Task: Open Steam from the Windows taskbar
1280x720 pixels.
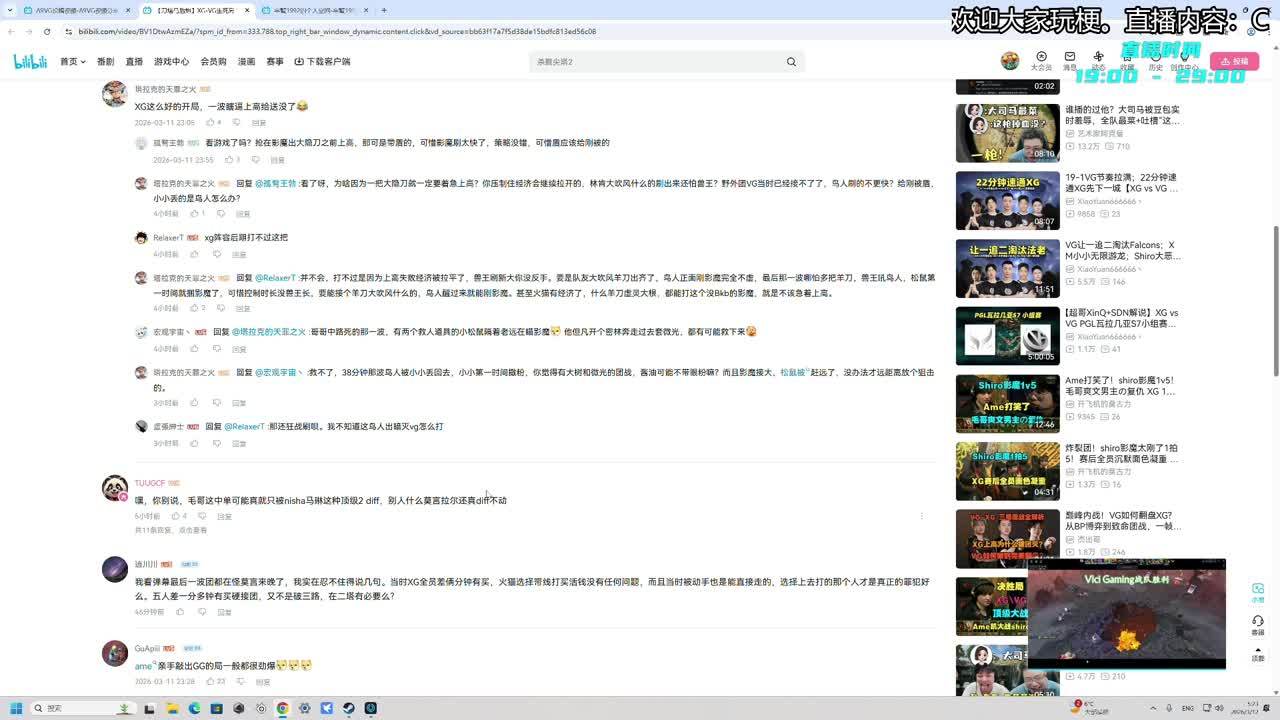Action: 348,708
